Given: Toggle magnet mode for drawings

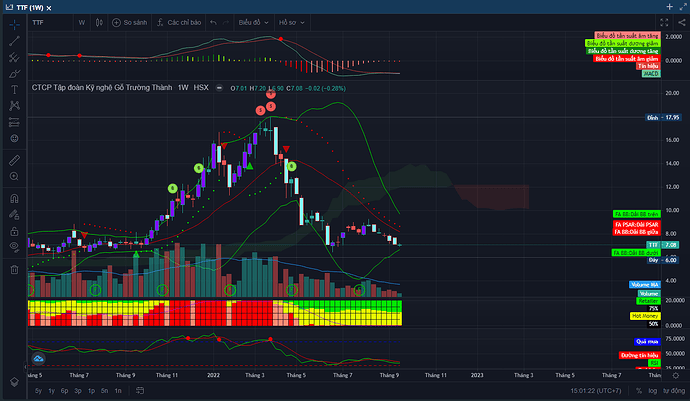Looking at the screenshot, I should 14,199.
